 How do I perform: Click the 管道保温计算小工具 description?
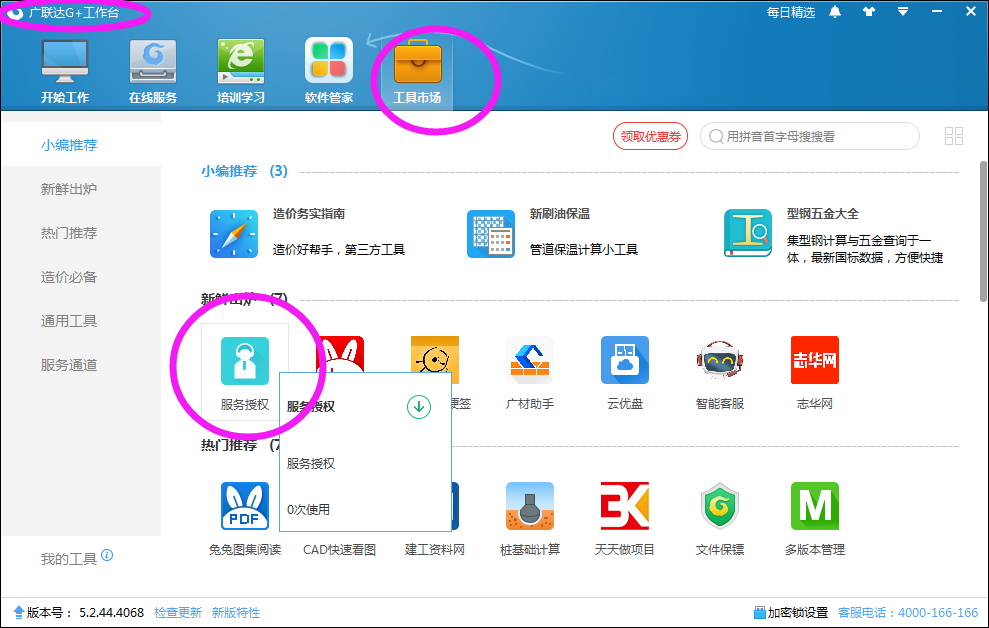[x=583, y=250]
